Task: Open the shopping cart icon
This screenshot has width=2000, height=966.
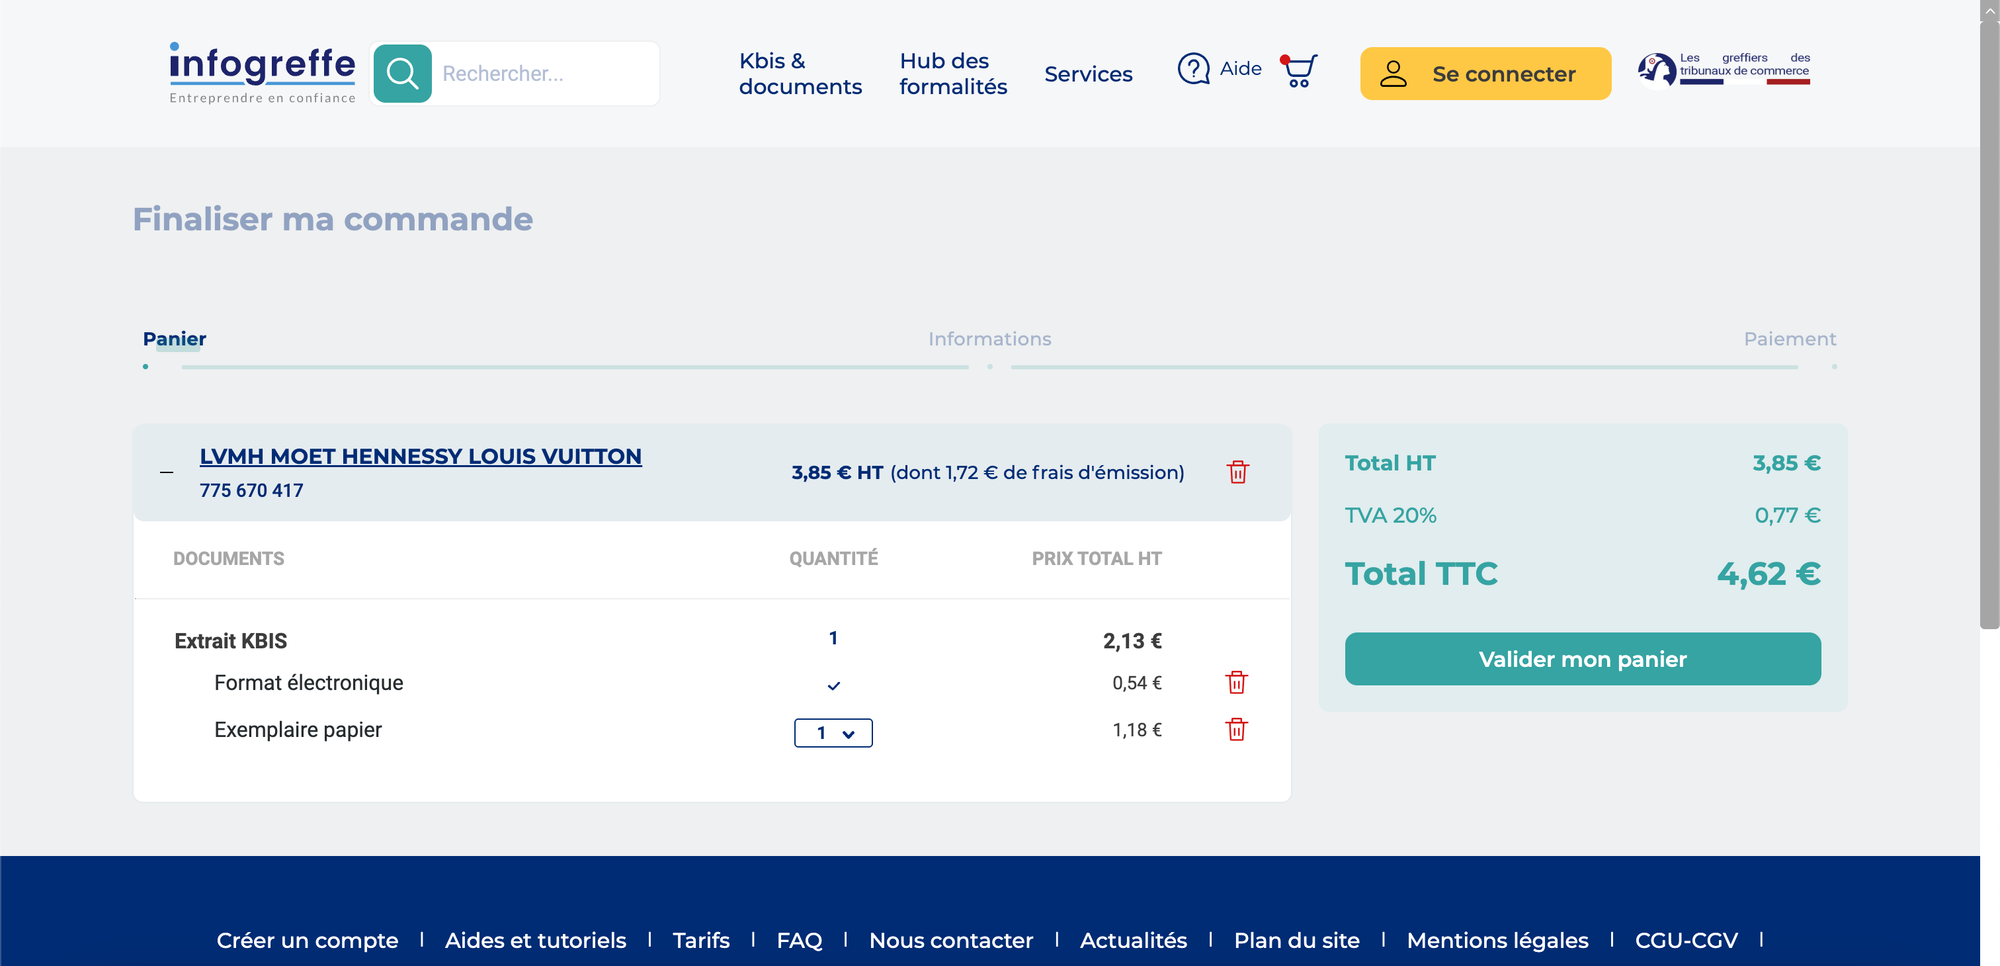Action: [x=1299, y=70]
